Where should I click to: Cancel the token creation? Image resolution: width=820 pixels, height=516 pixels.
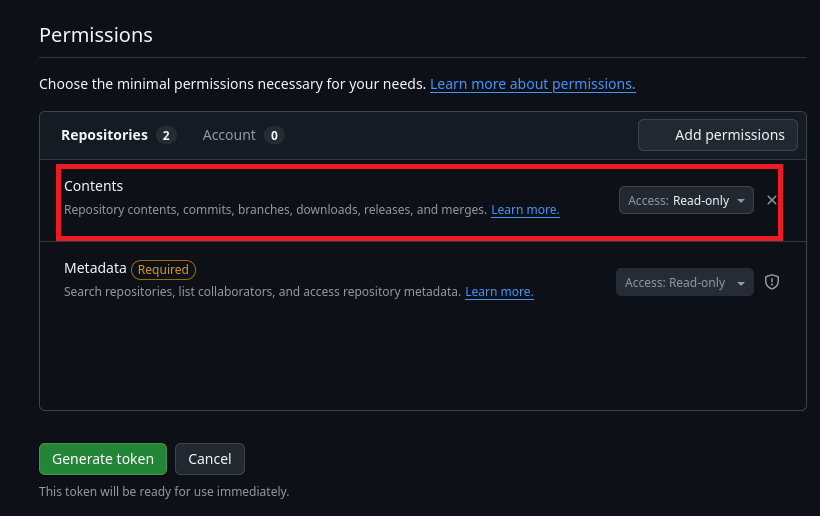point(210,459)
